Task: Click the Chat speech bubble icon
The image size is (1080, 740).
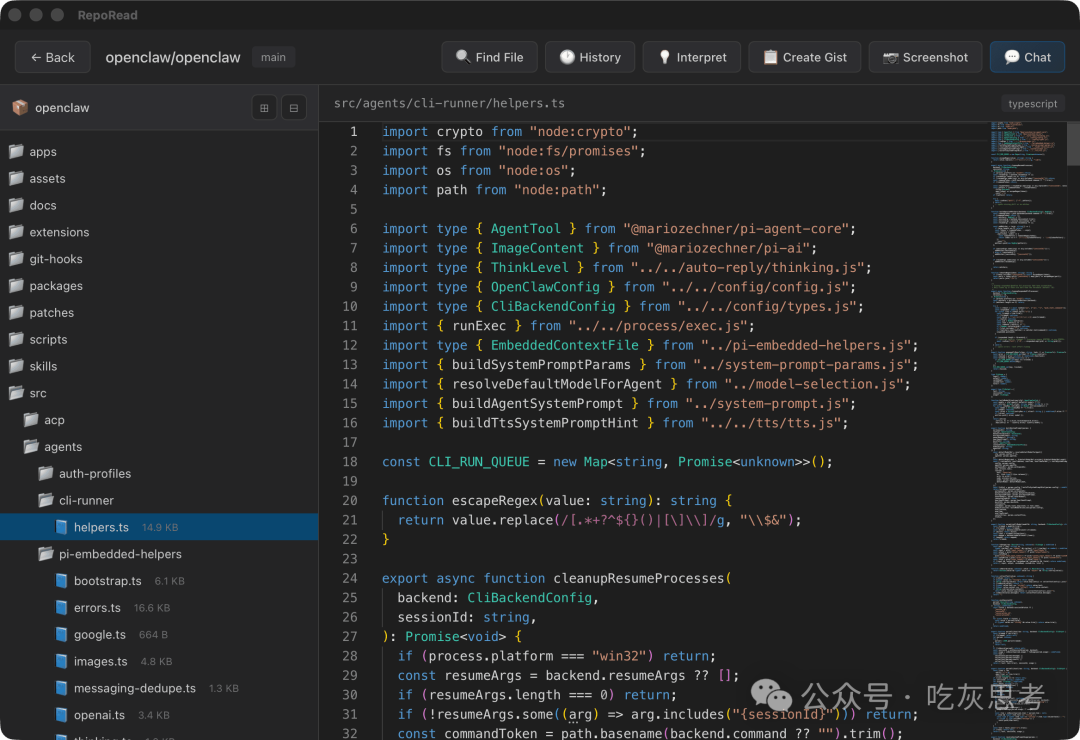Action: [x=1012, y=56]
